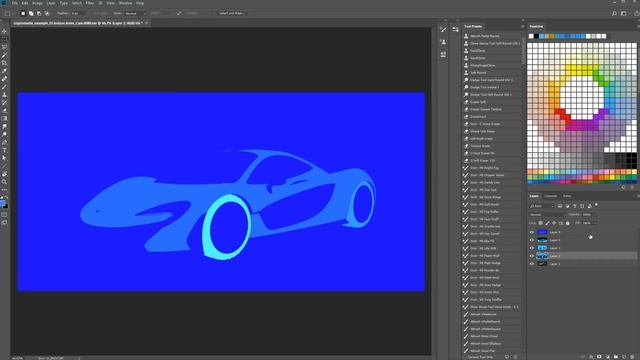The image size is (640, 360).
Task: Select the Path Selection tool
Action: [x=4, y=158]
